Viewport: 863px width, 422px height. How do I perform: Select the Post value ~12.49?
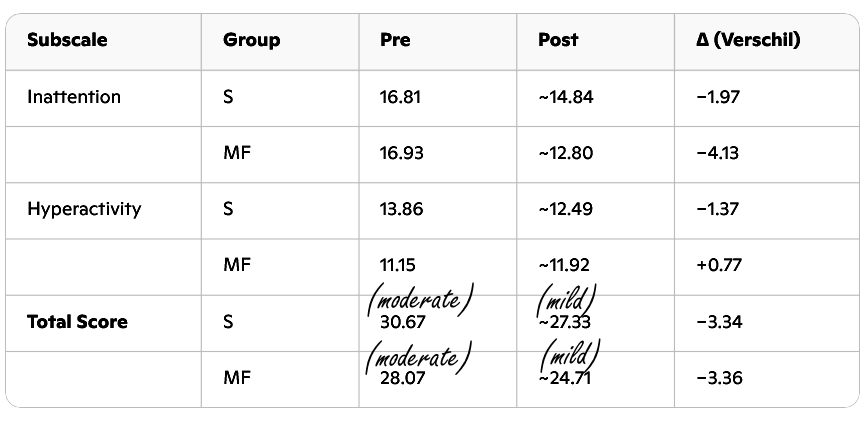565,209
